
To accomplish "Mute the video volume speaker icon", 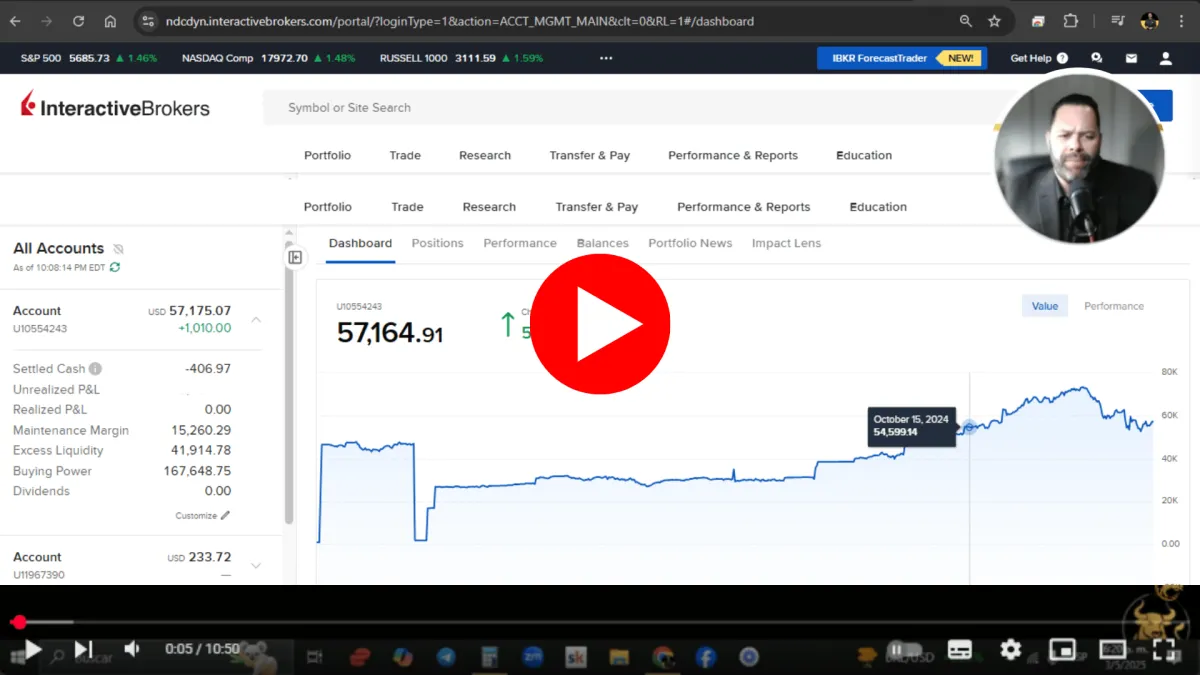I will [x=132, y=650].
